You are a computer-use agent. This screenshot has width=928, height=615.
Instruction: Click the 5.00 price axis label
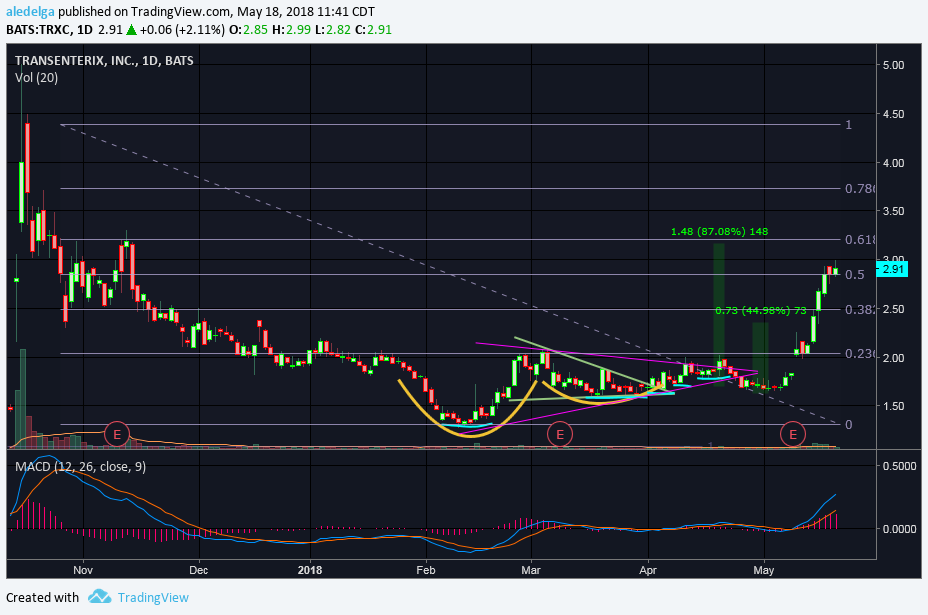(893, 65)
